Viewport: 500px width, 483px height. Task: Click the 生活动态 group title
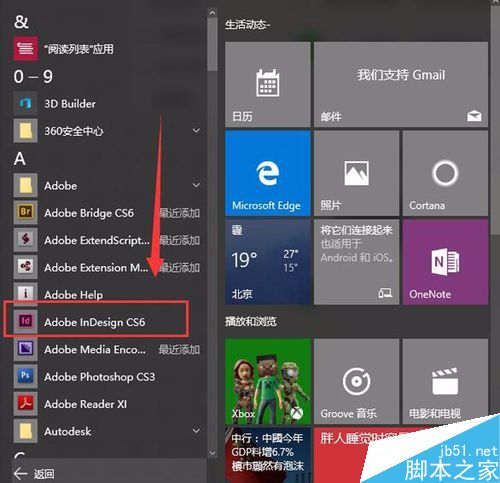pyautogui.click(x=247, y=25)
